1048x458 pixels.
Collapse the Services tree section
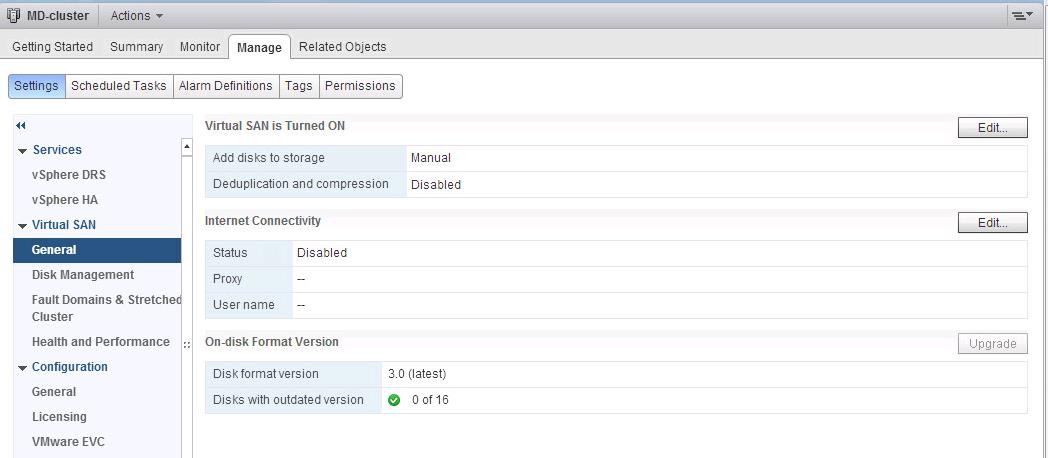pyautogui.click(x=22, y=151)
